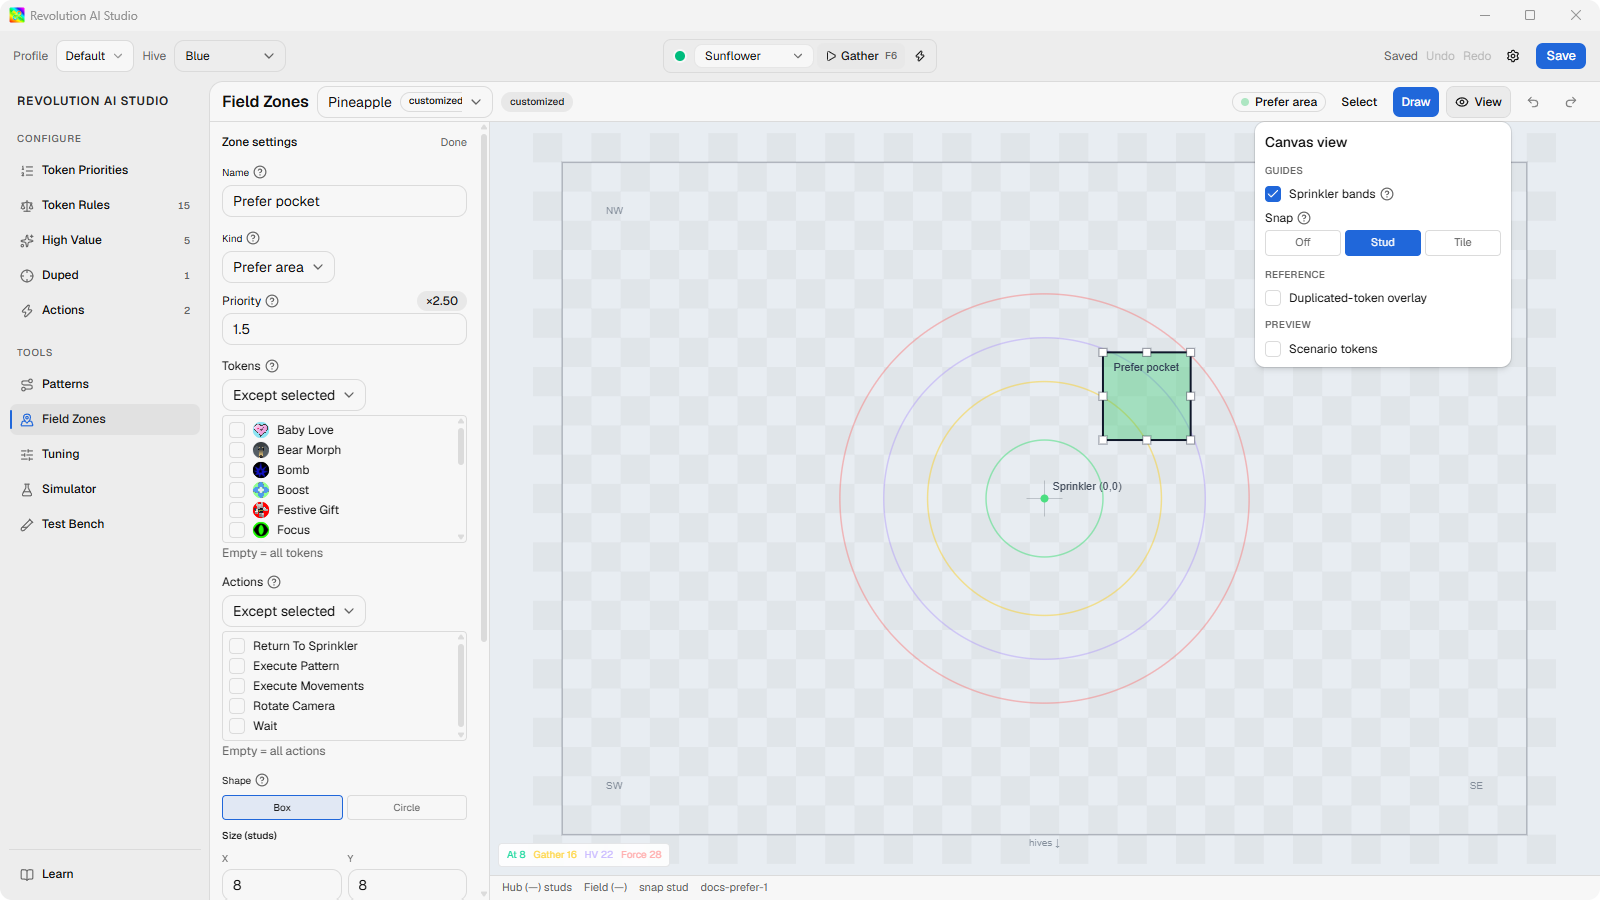
Task: Click the Revolution AI Studio app logo
Action: [17, 15]
